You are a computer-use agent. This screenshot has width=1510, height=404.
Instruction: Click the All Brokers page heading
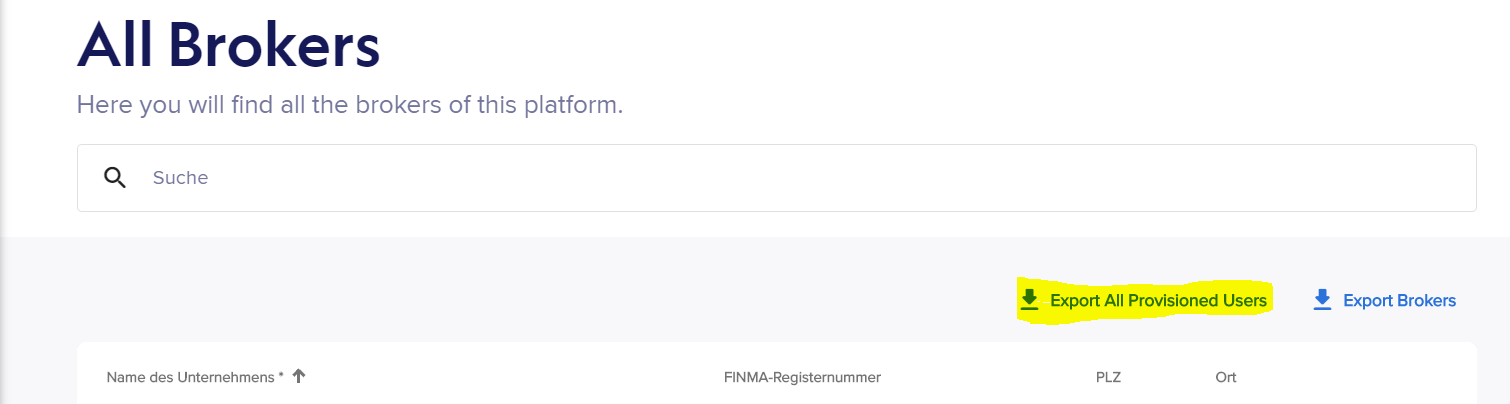228,45
